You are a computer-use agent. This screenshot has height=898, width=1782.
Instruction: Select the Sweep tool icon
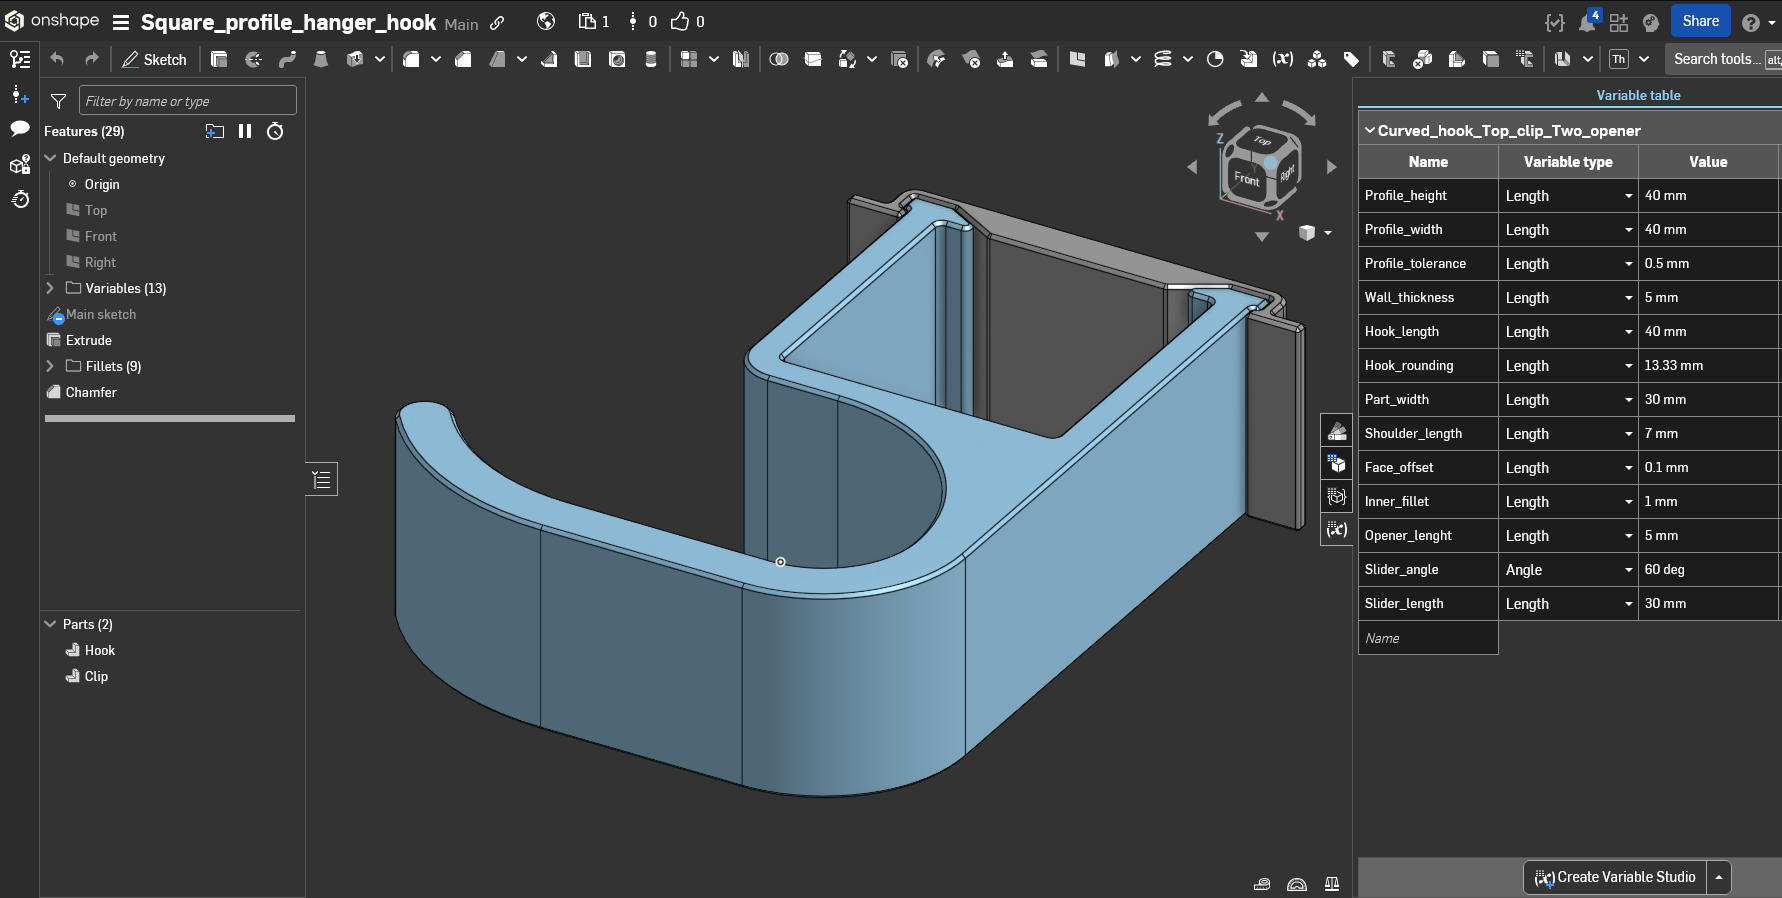pos(287,60)
